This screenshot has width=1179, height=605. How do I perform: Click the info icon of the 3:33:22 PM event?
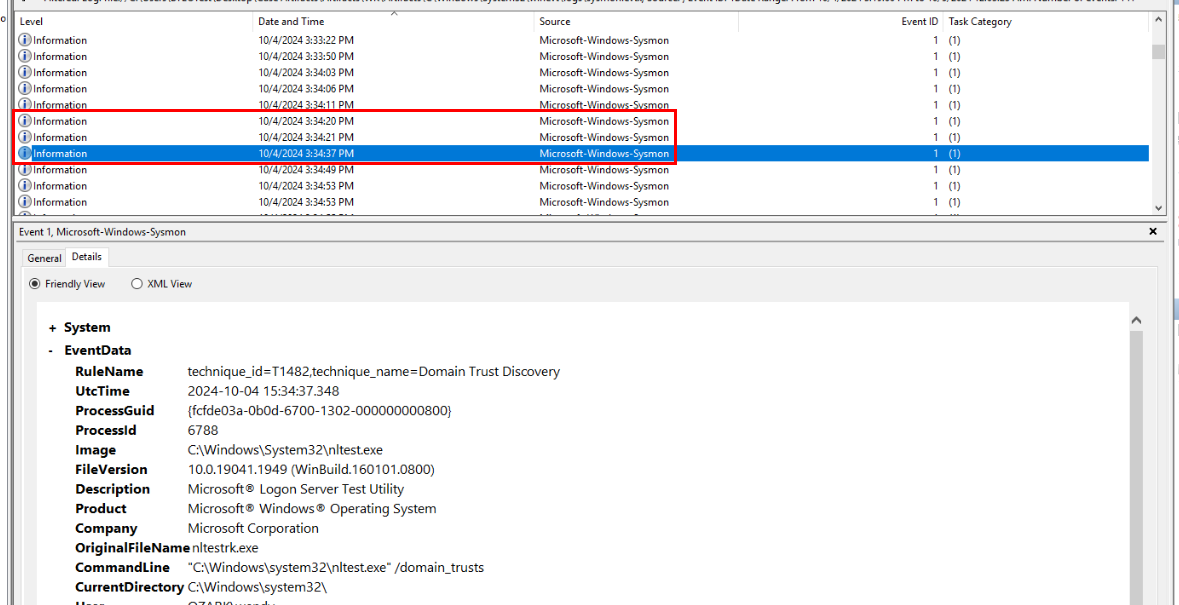coord(25,40)
